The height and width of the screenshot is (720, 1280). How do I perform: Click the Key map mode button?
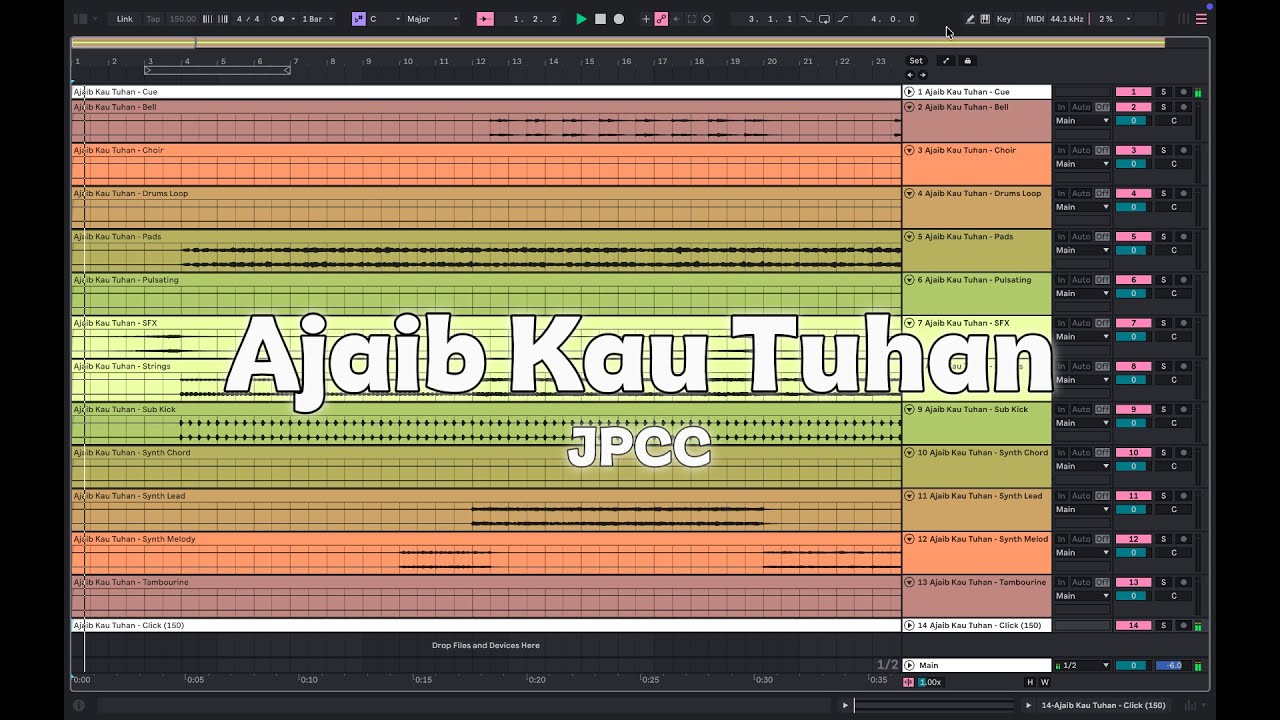pos(1004,19)
